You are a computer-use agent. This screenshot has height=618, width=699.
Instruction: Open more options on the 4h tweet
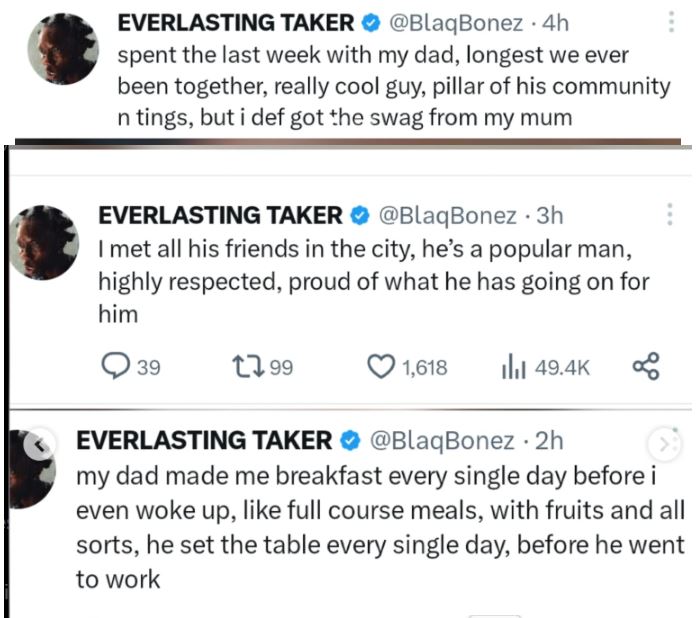click(671, 22)
